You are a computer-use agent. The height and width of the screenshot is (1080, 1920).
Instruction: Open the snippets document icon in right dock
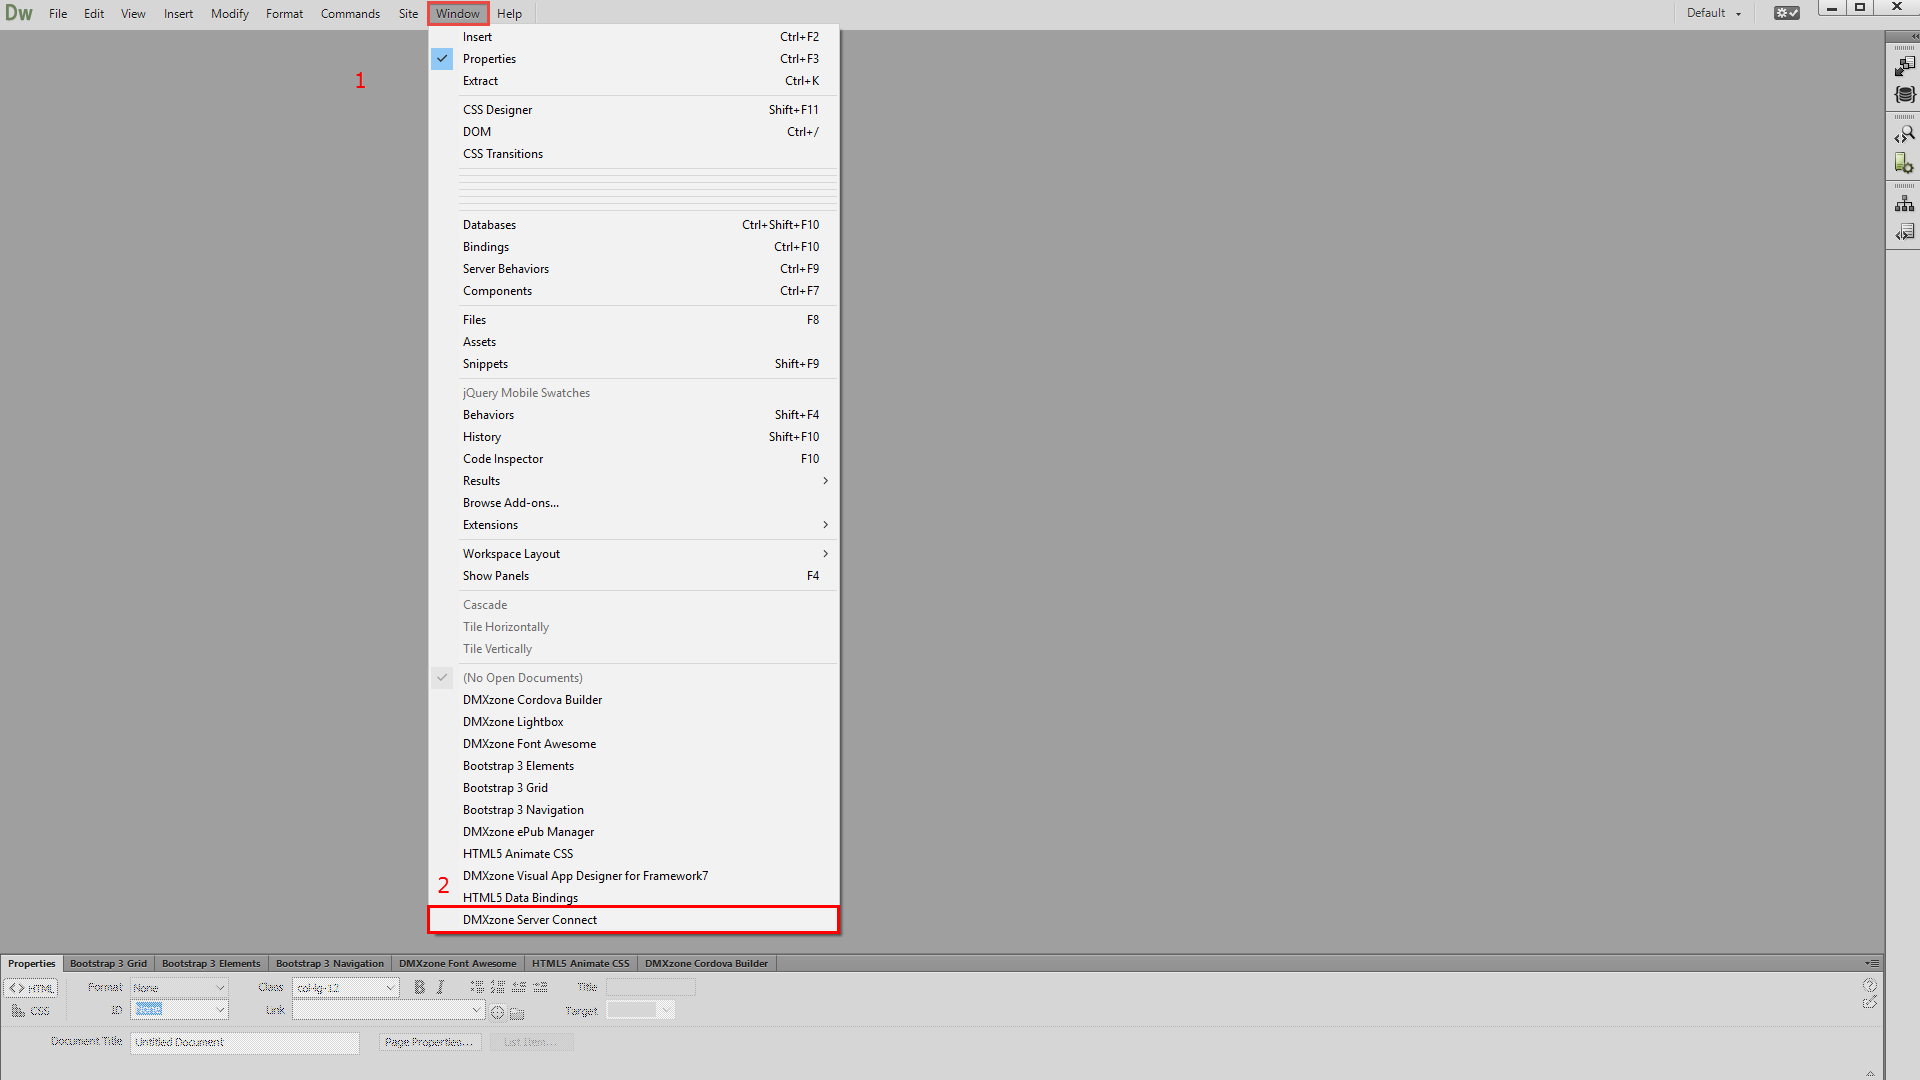(x=1904, y=232)
